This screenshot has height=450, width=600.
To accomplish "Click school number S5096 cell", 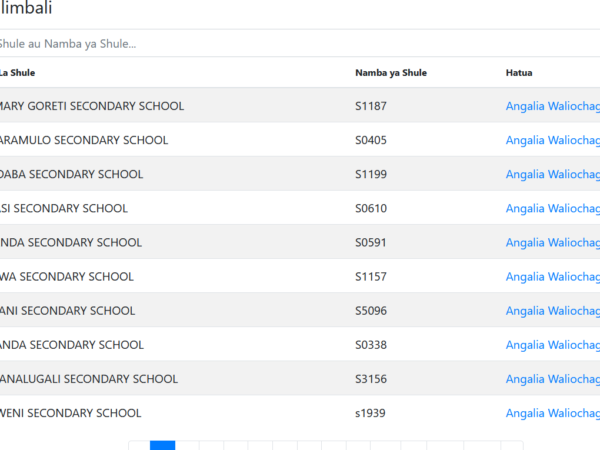I will coord(371,310).
